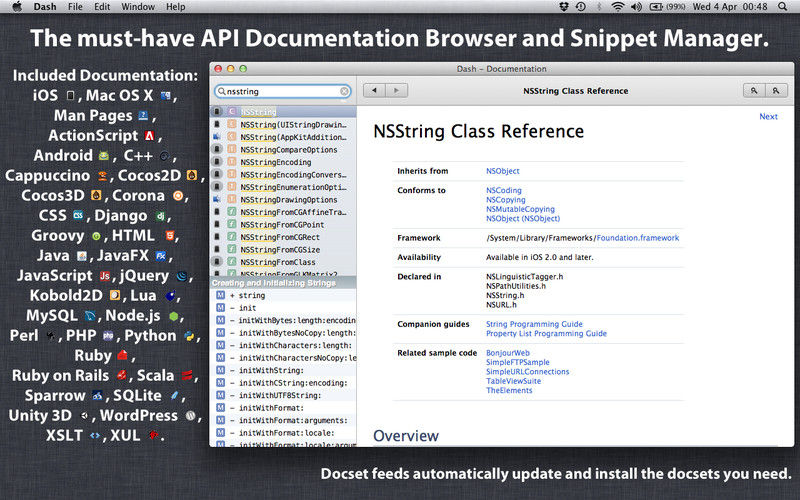The image size is (800, 500).
Task: Open the Help menu
Action: pyautogui.click(x=176, y=7)
